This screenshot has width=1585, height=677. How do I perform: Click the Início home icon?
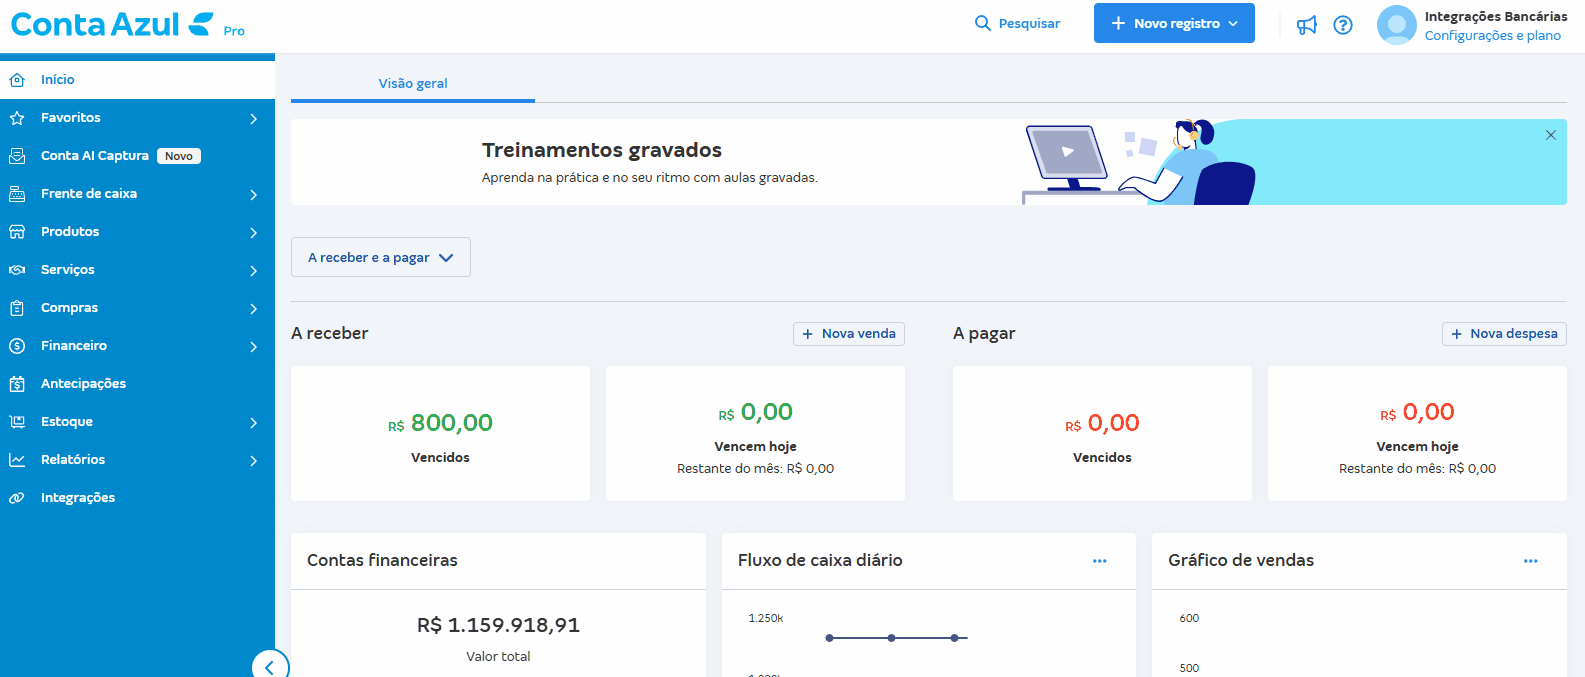[x=17, y=80]
